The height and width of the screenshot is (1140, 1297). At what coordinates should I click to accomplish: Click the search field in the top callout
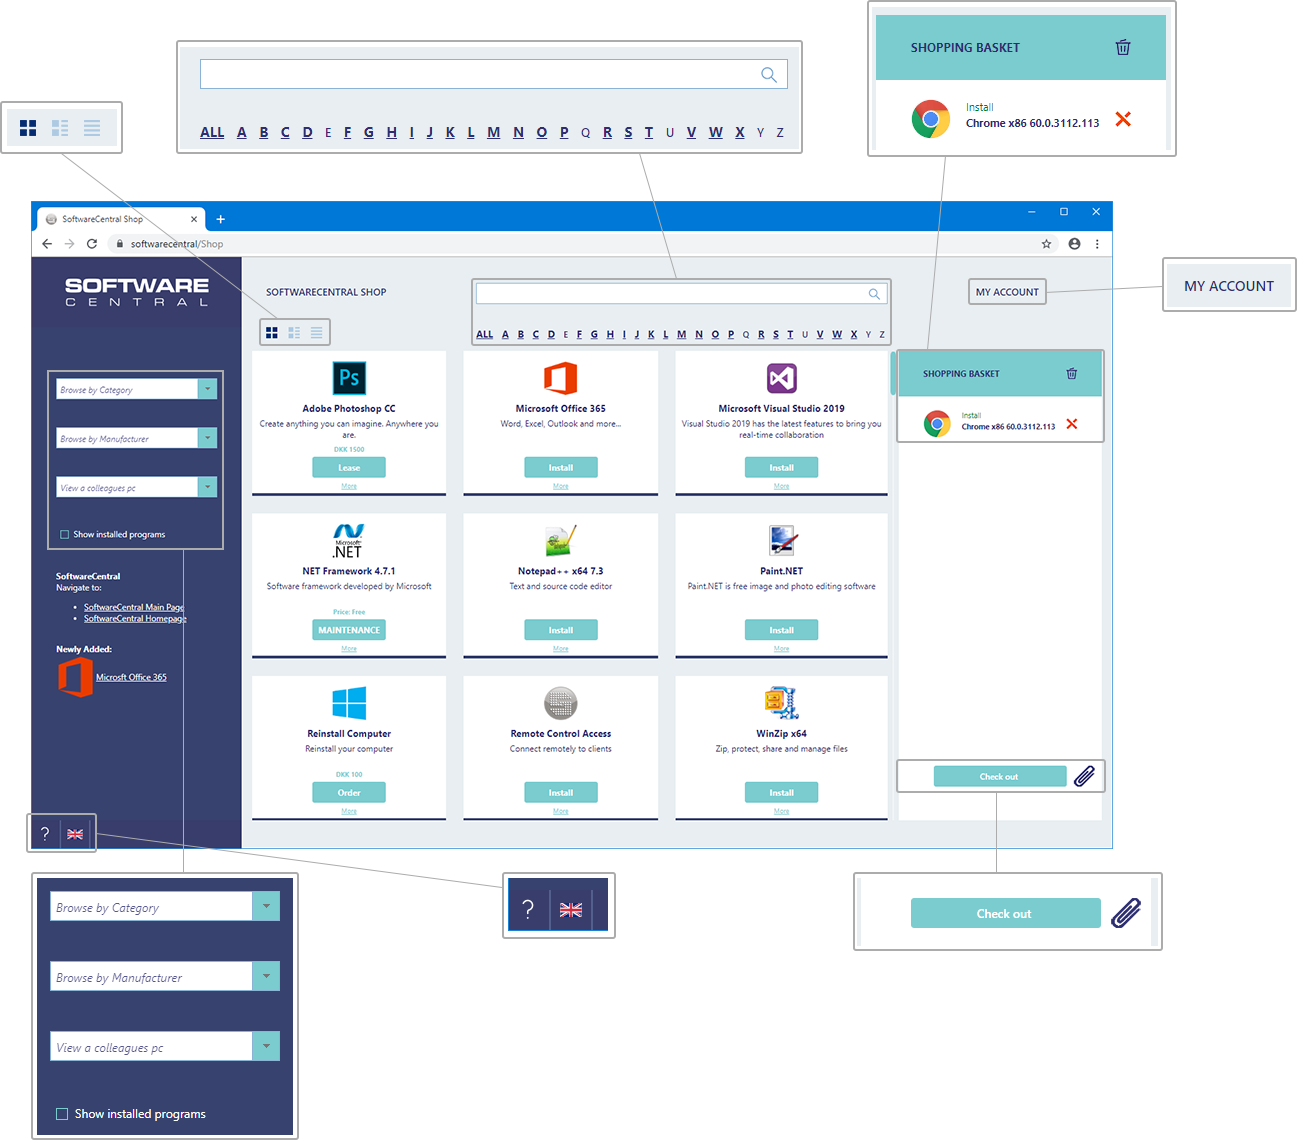(x=480, y=74)
